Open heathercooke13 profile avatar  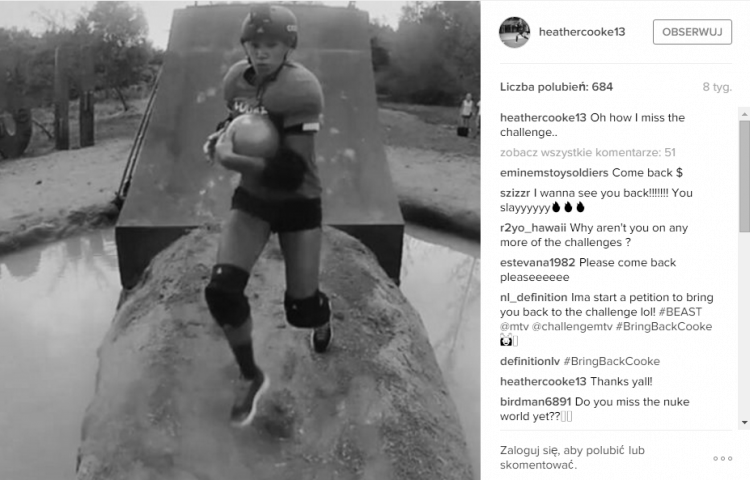click(515, 32)
